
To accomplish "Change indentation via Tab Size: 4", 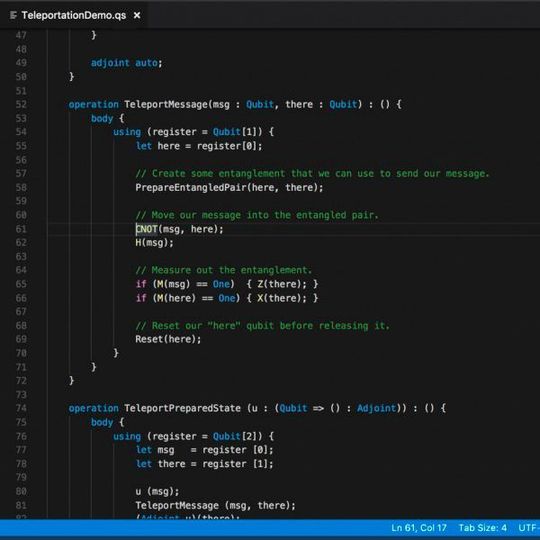I will pos(482,528).
